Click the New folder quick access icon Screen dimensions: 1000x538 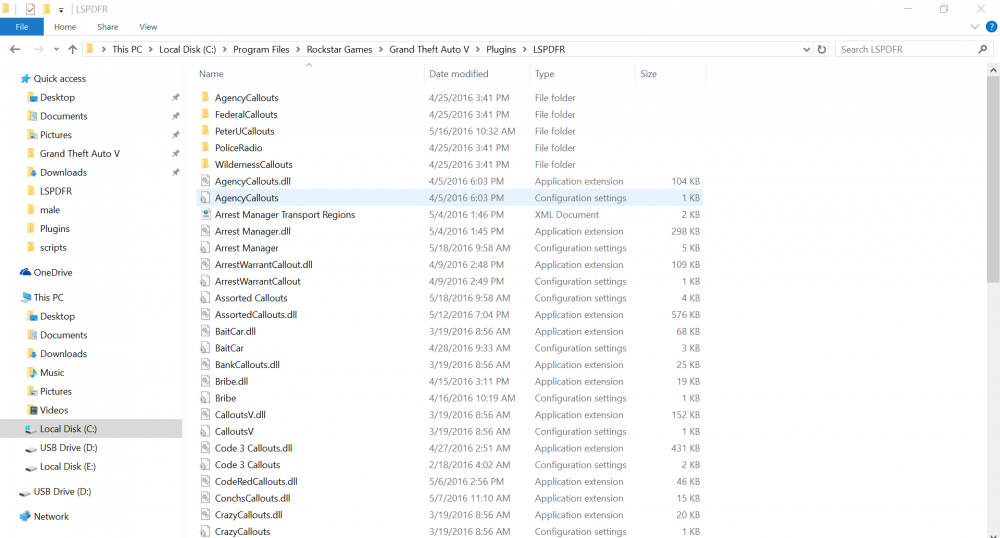(46, 9)
